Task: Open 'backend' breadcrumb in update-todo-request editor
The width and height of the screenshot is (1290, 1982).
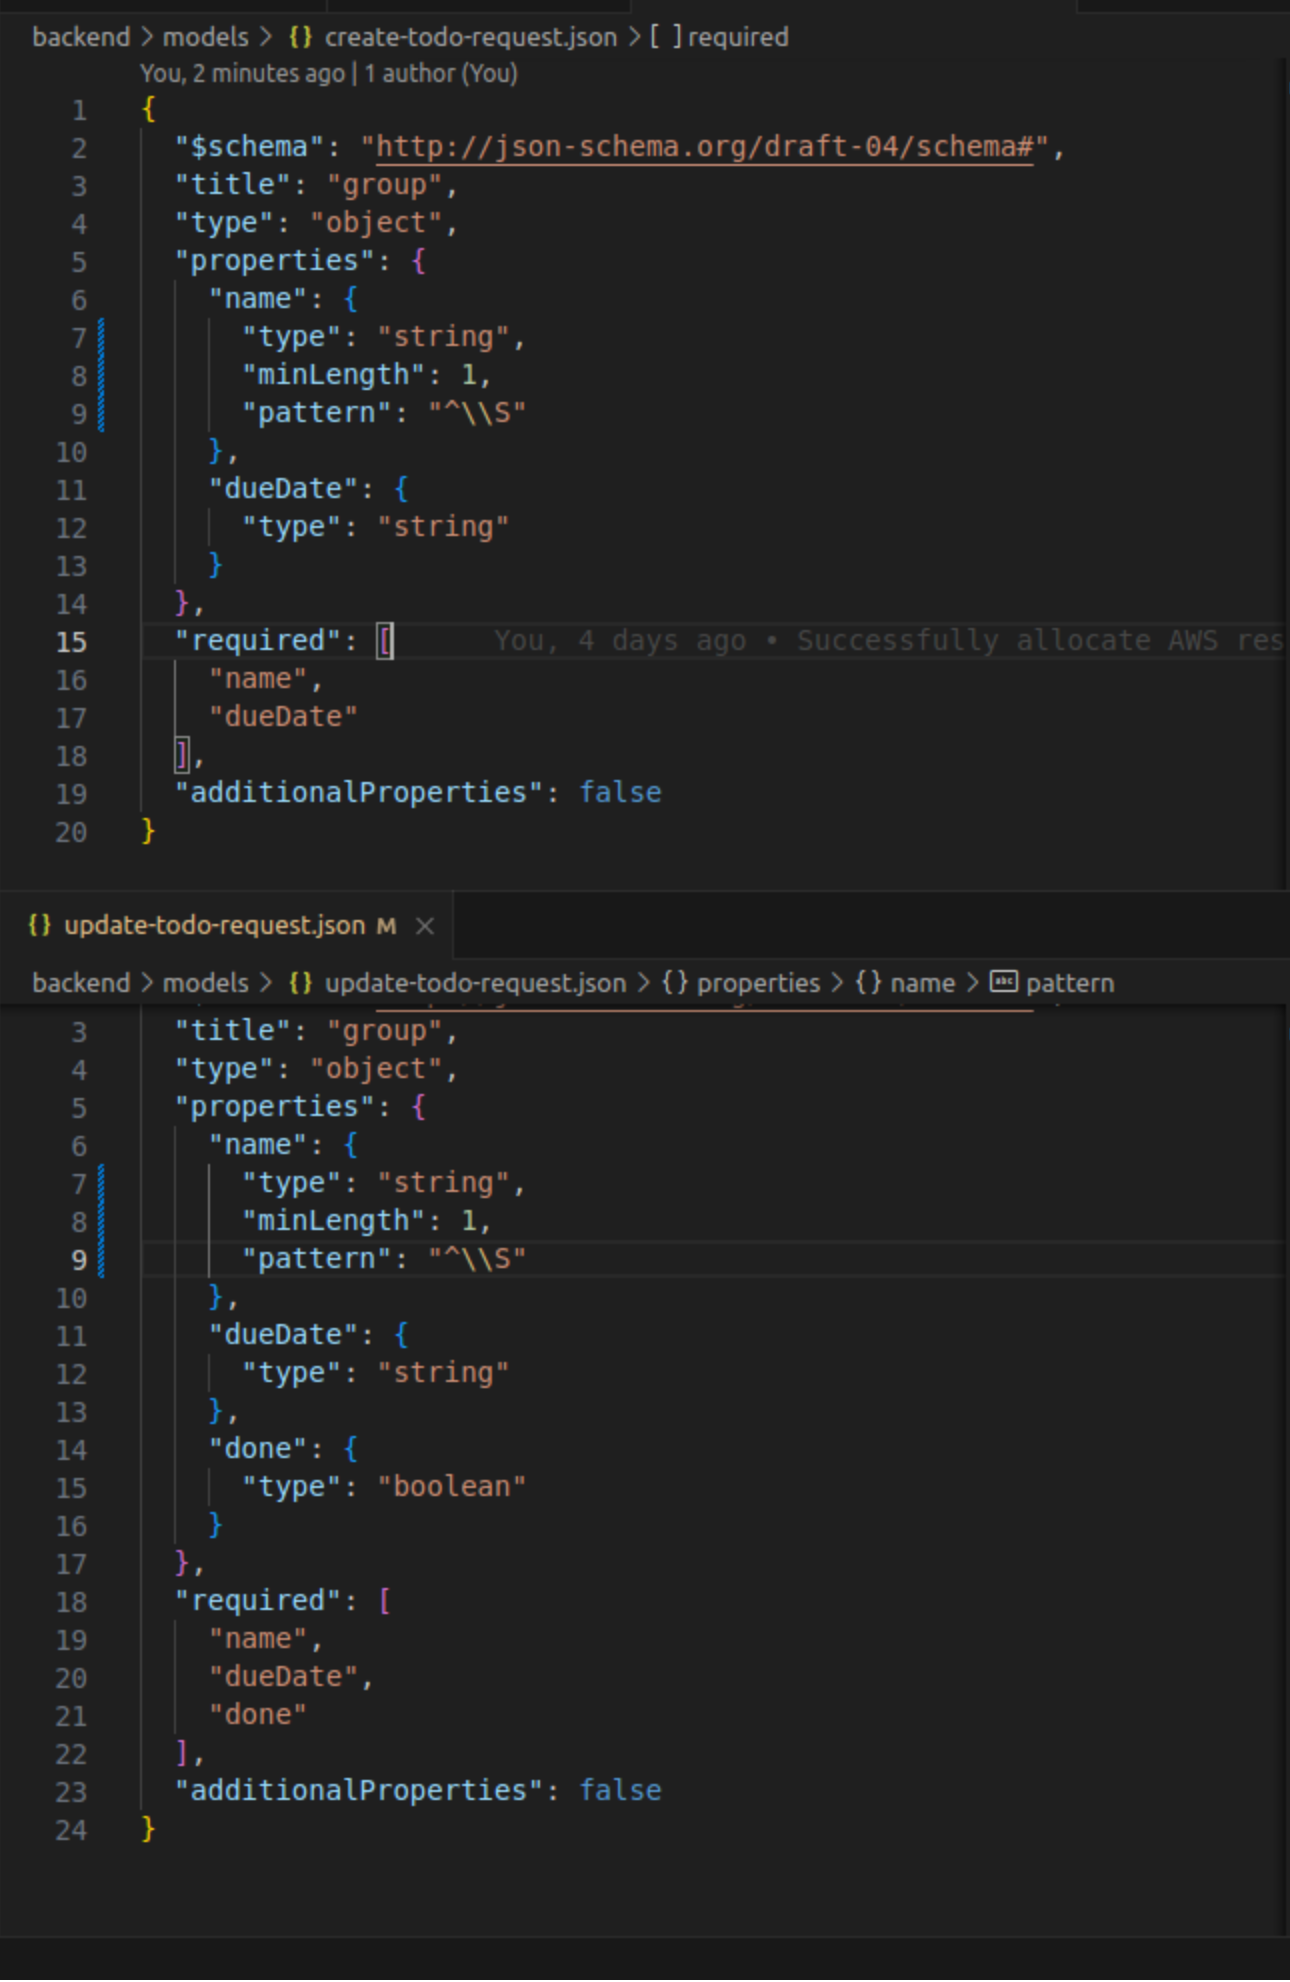Action: click(x=81, y=983)
